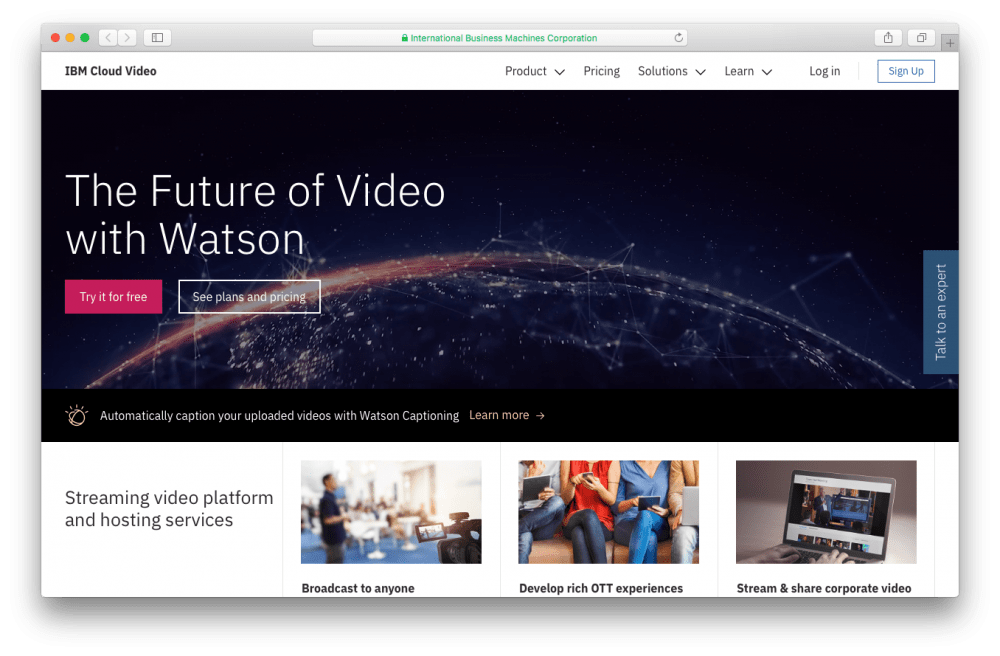Expand the Product dropdown

pyautogui.click(x=534, y=71)
